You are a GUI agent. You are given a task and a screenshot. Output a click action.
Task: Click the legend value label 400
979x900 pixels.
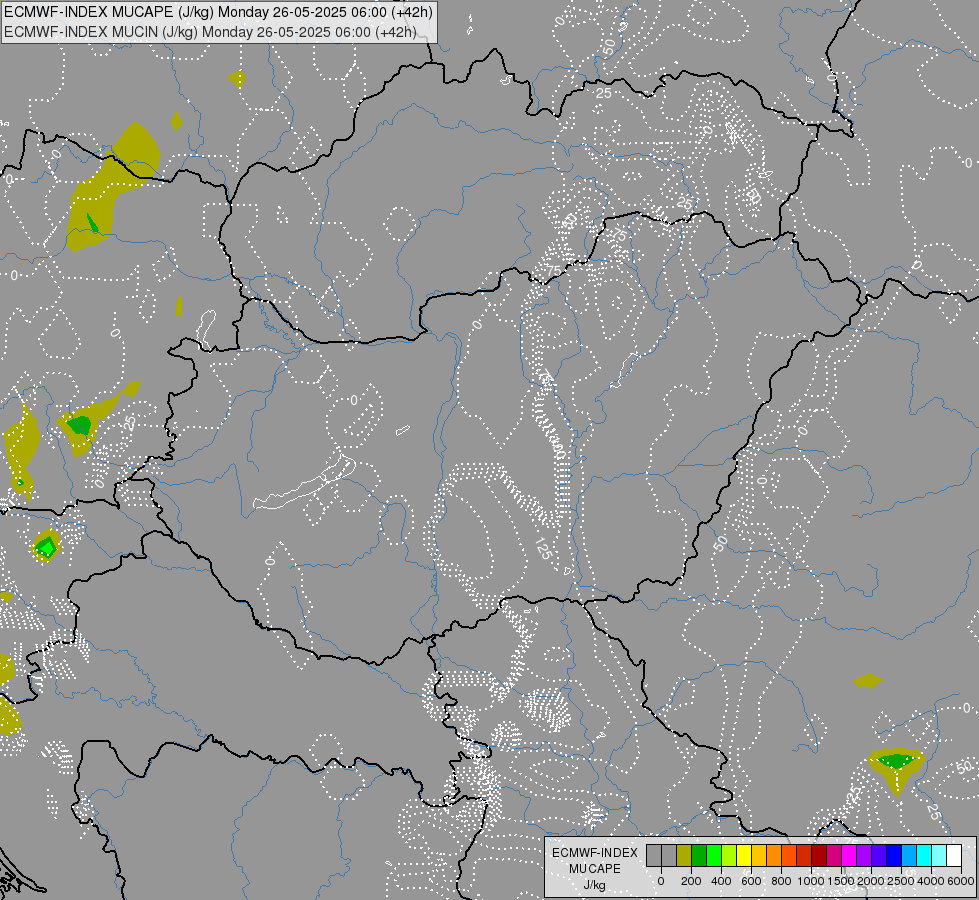[721, 881]
